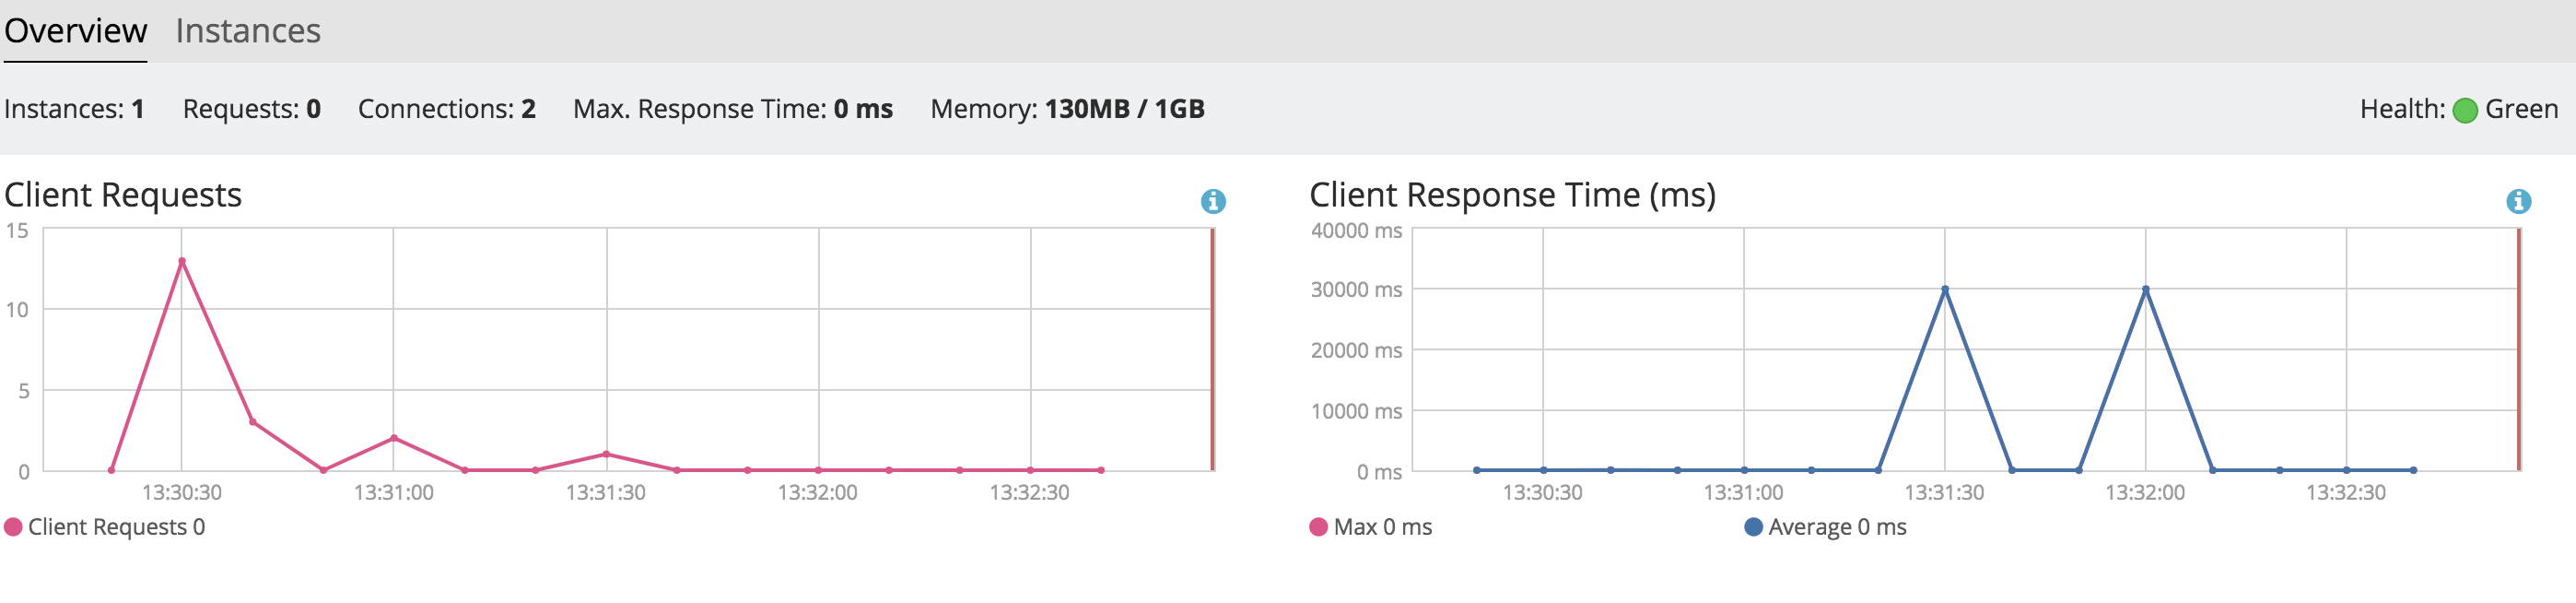Open the Overview tab

click(x=75, y=31)
